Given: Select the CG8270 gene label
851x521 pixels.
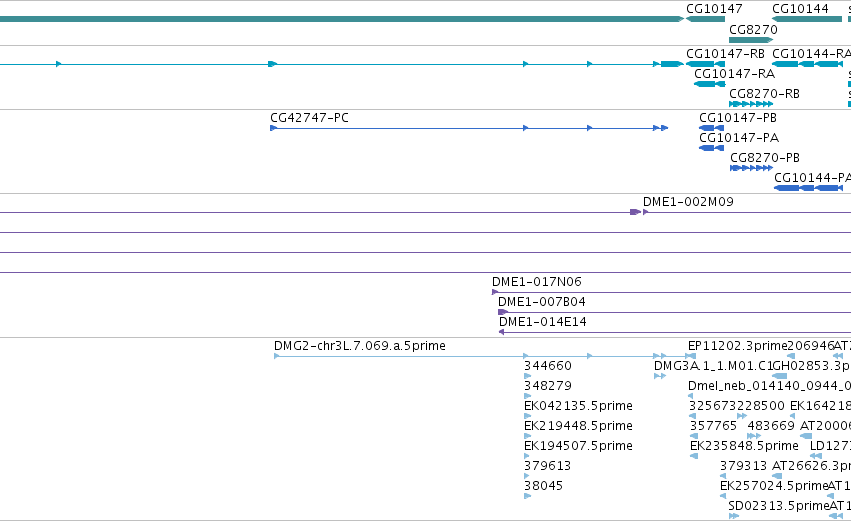Looking at the screenshot, I should click(753, 30).
